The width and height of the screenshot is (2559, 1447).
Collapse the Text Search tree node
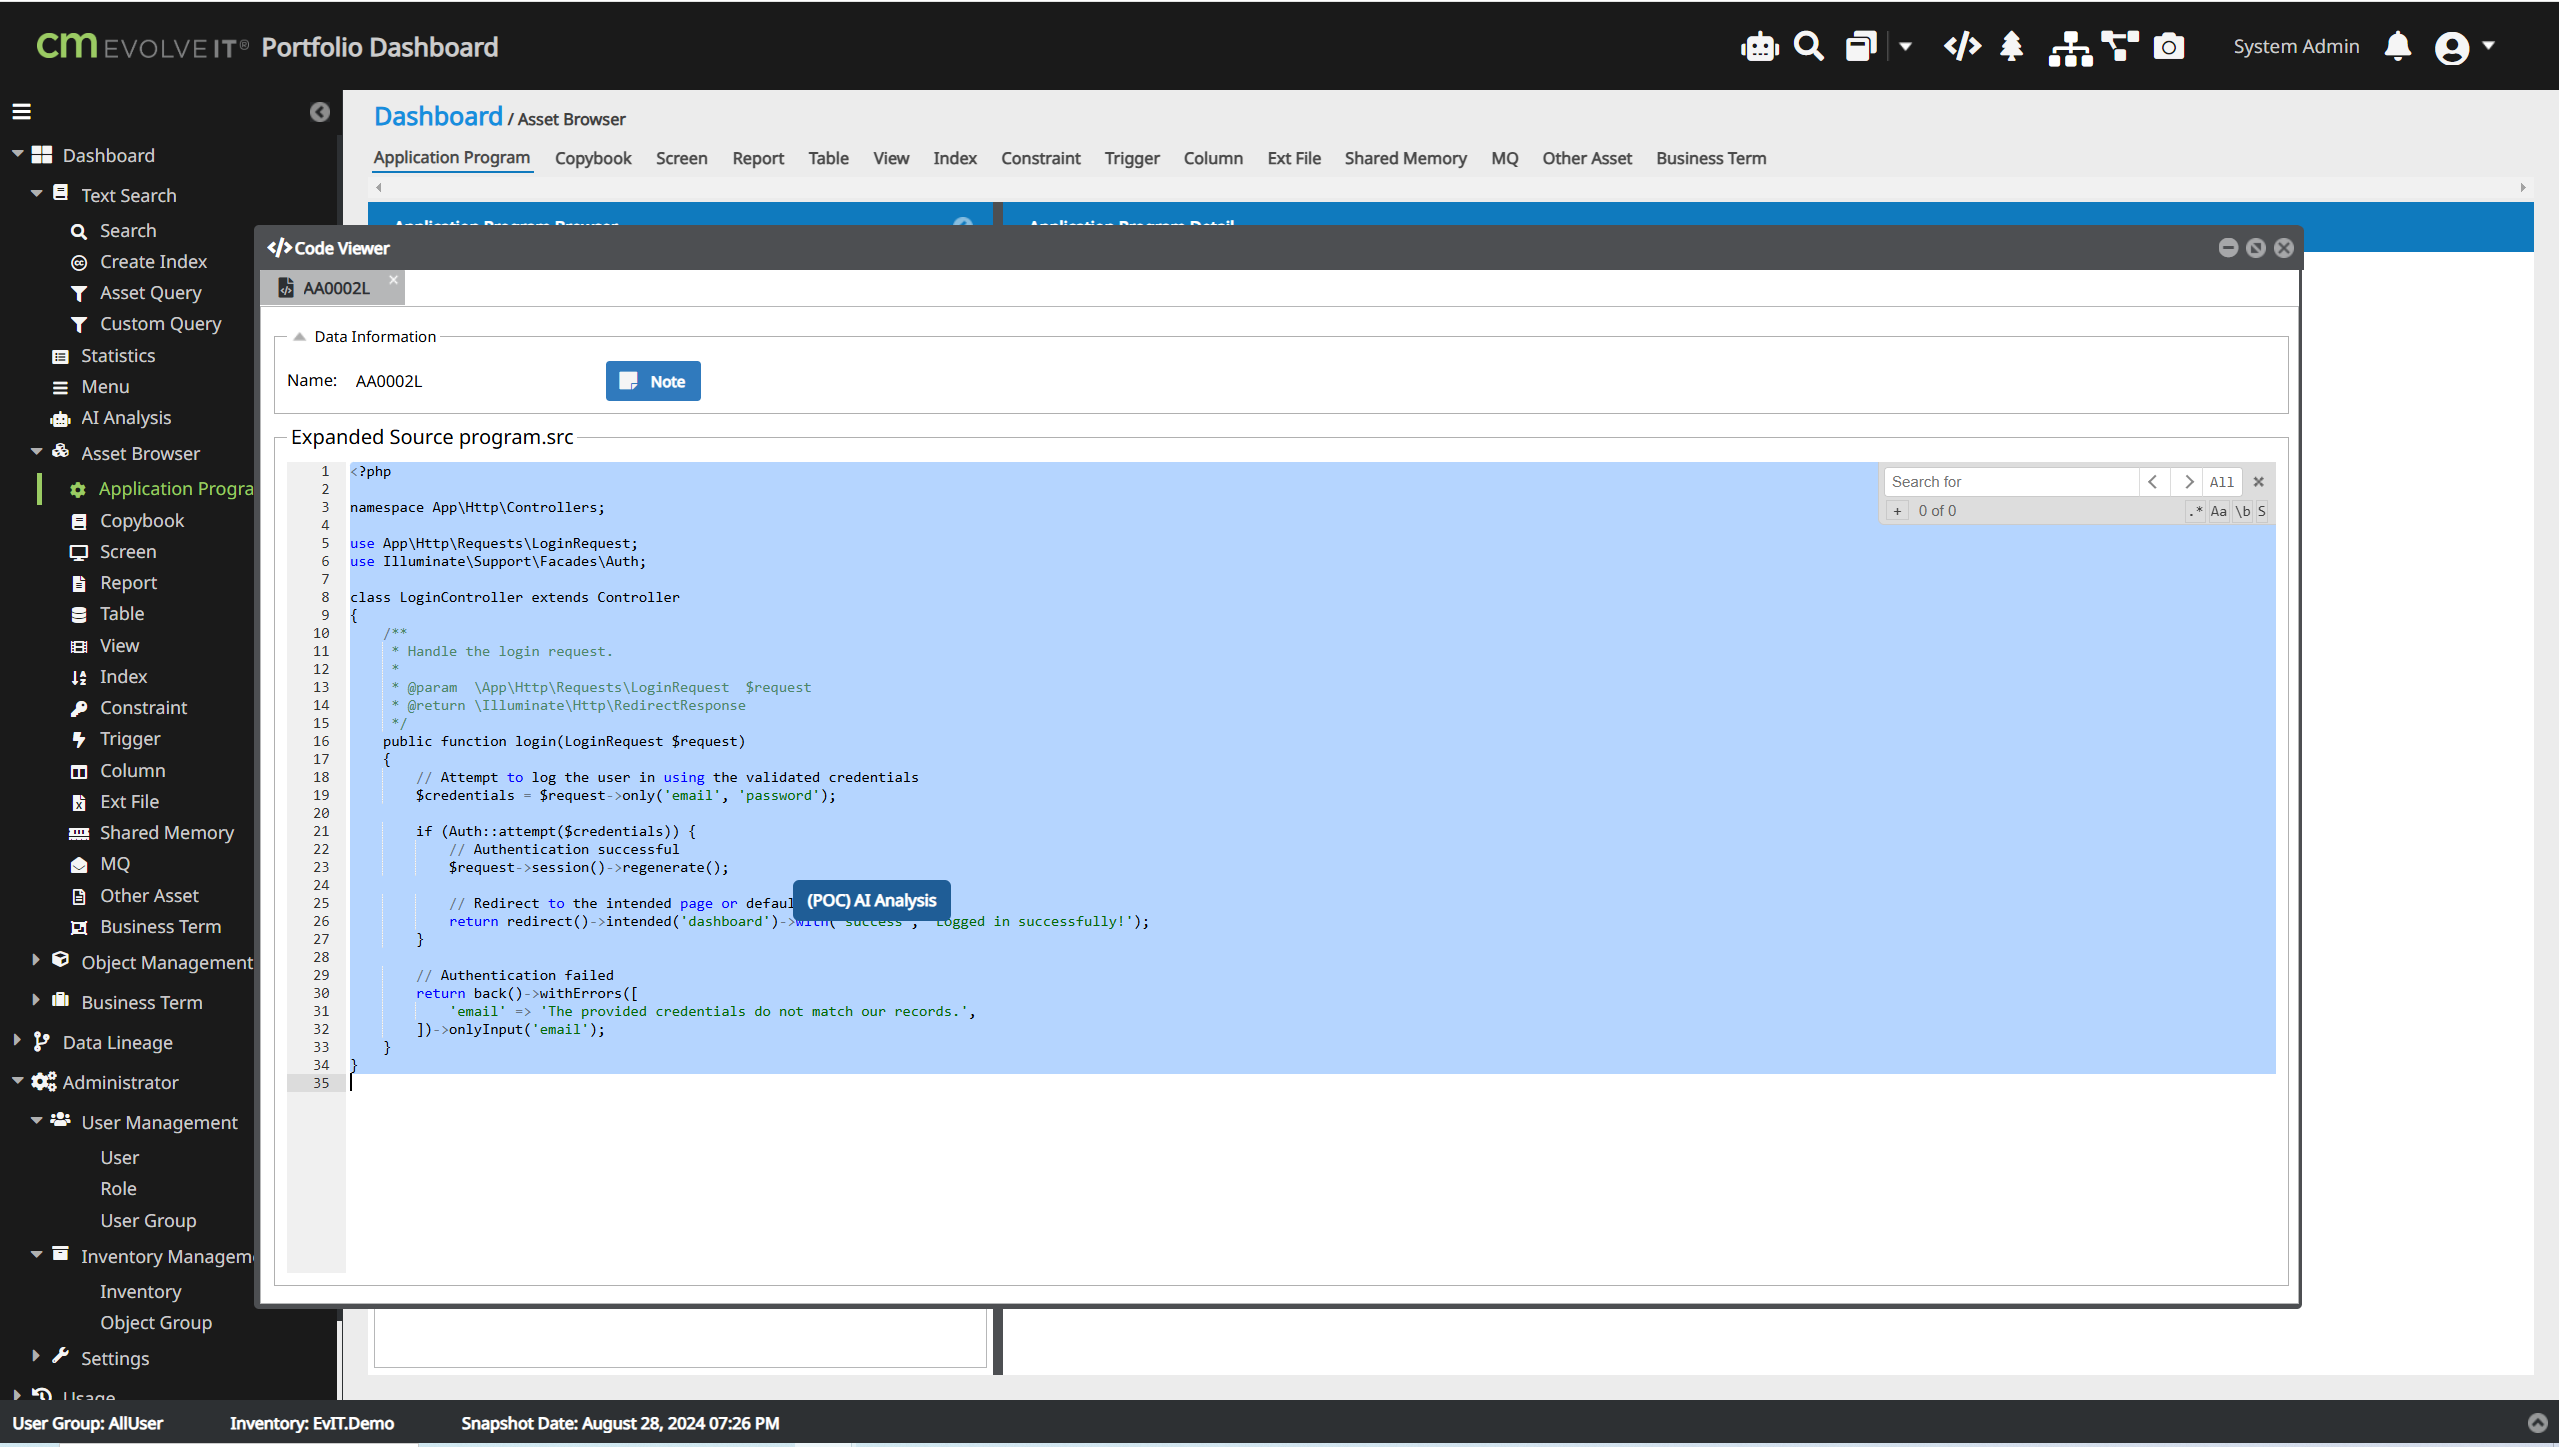(36, 194)
